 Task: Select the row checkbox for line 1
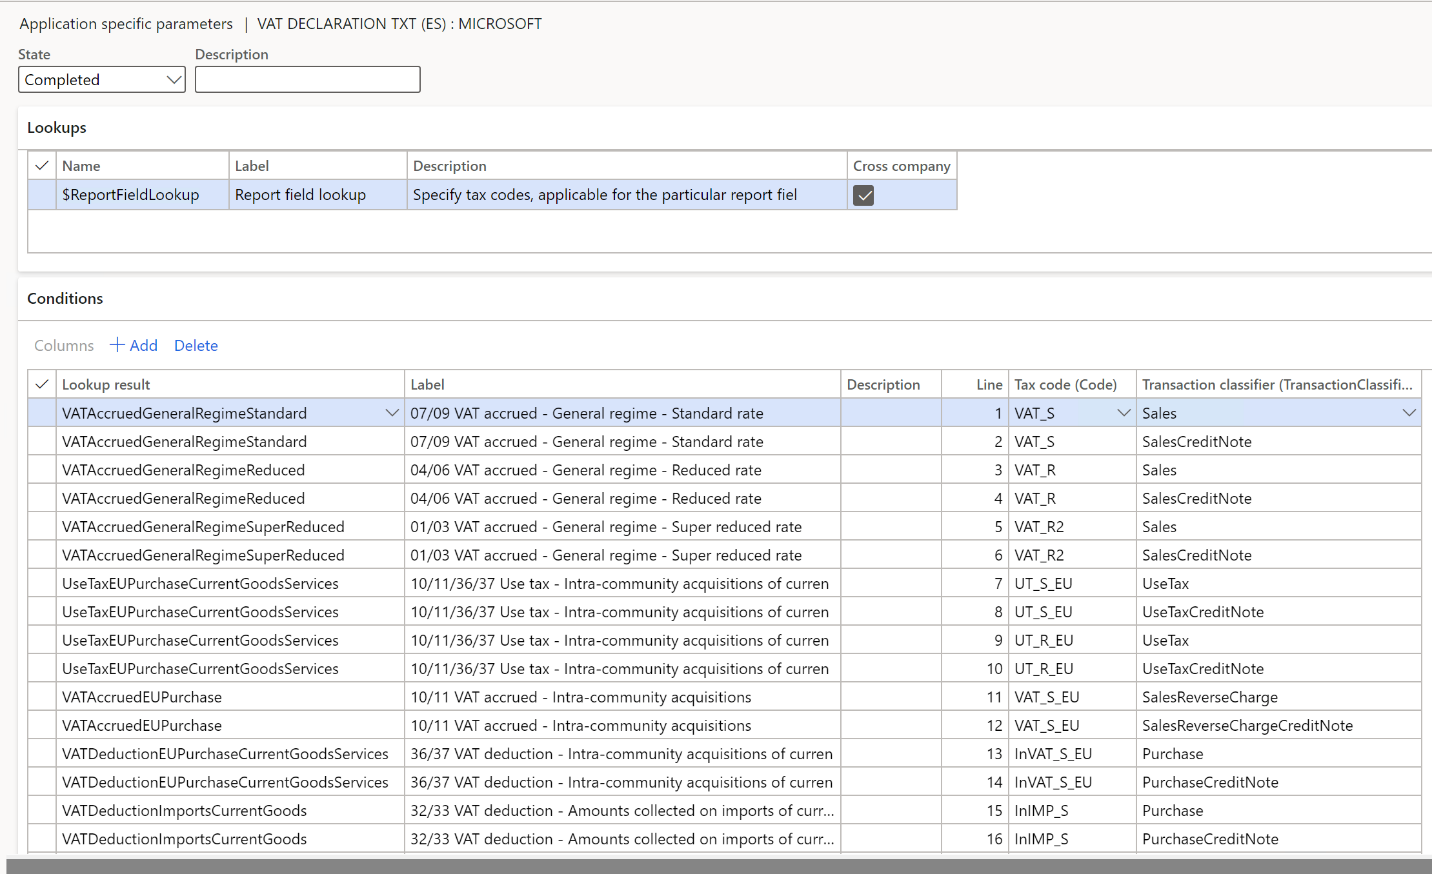[41, 412]
